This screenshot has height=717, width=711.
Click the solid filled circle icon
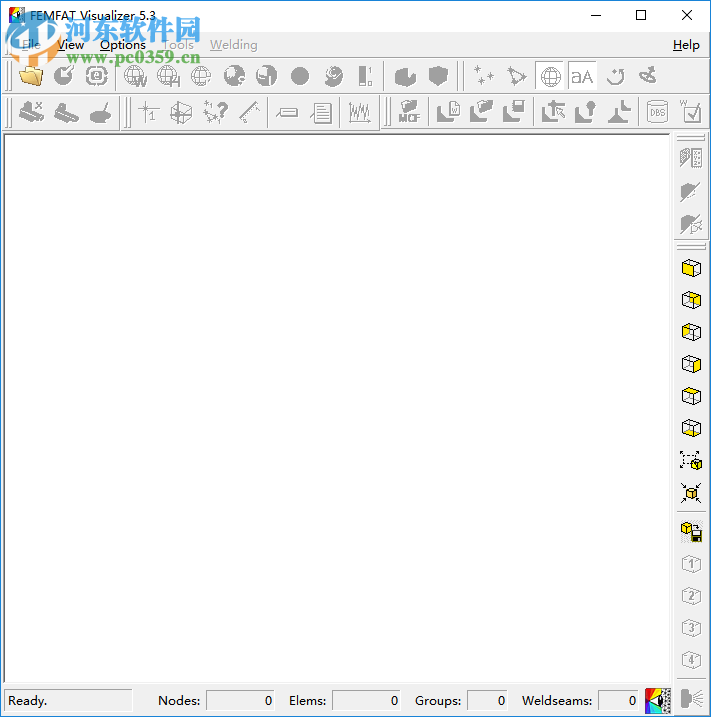(300, 76)
